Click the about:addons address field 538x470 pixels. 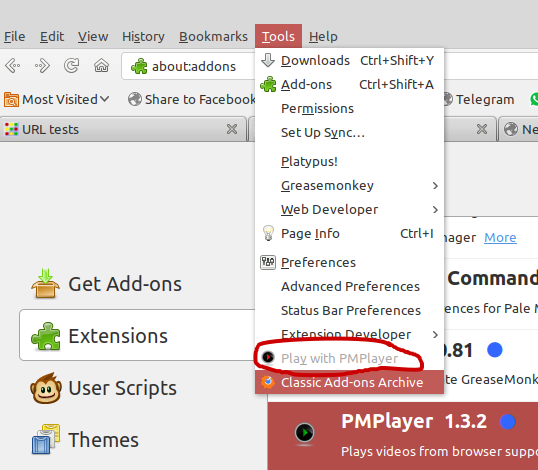[x=188, y=66]
